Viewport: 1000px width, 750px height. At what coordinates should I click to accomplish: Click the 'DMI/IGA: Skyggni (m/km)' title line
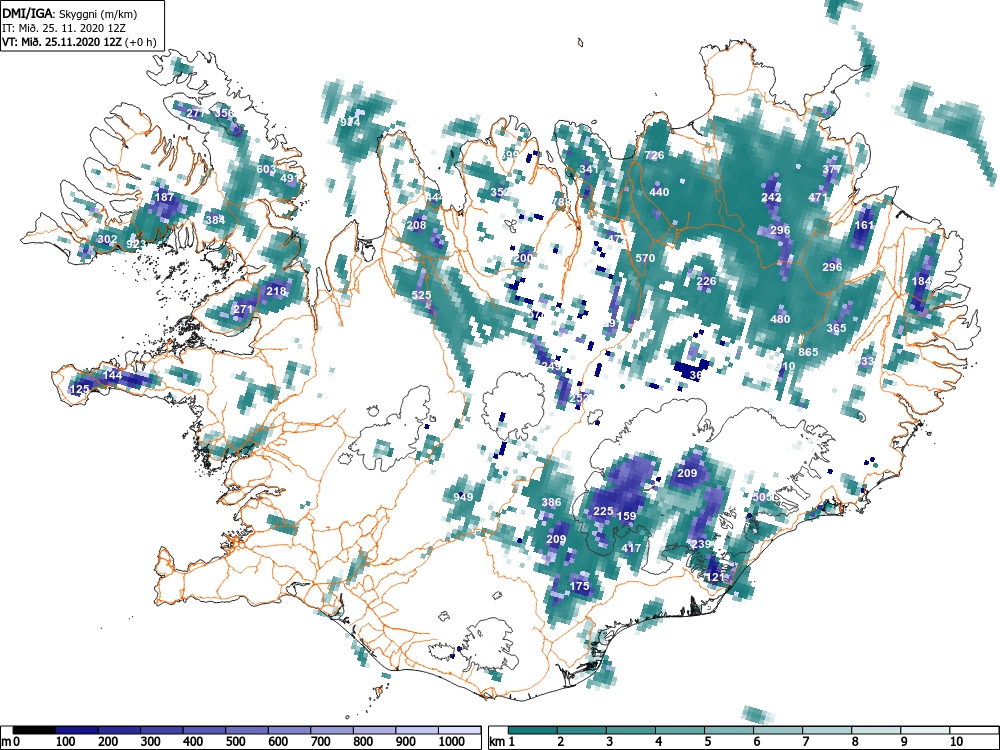pyautogui.click(x=70, y=14)
